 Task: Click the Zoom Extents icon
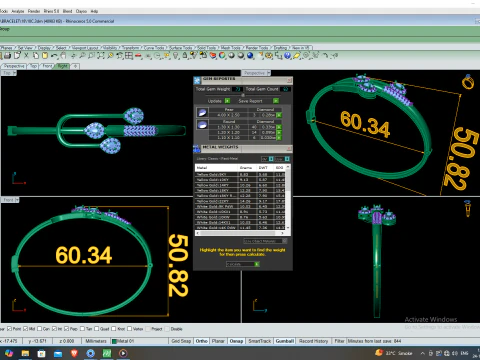coord(101,56)
